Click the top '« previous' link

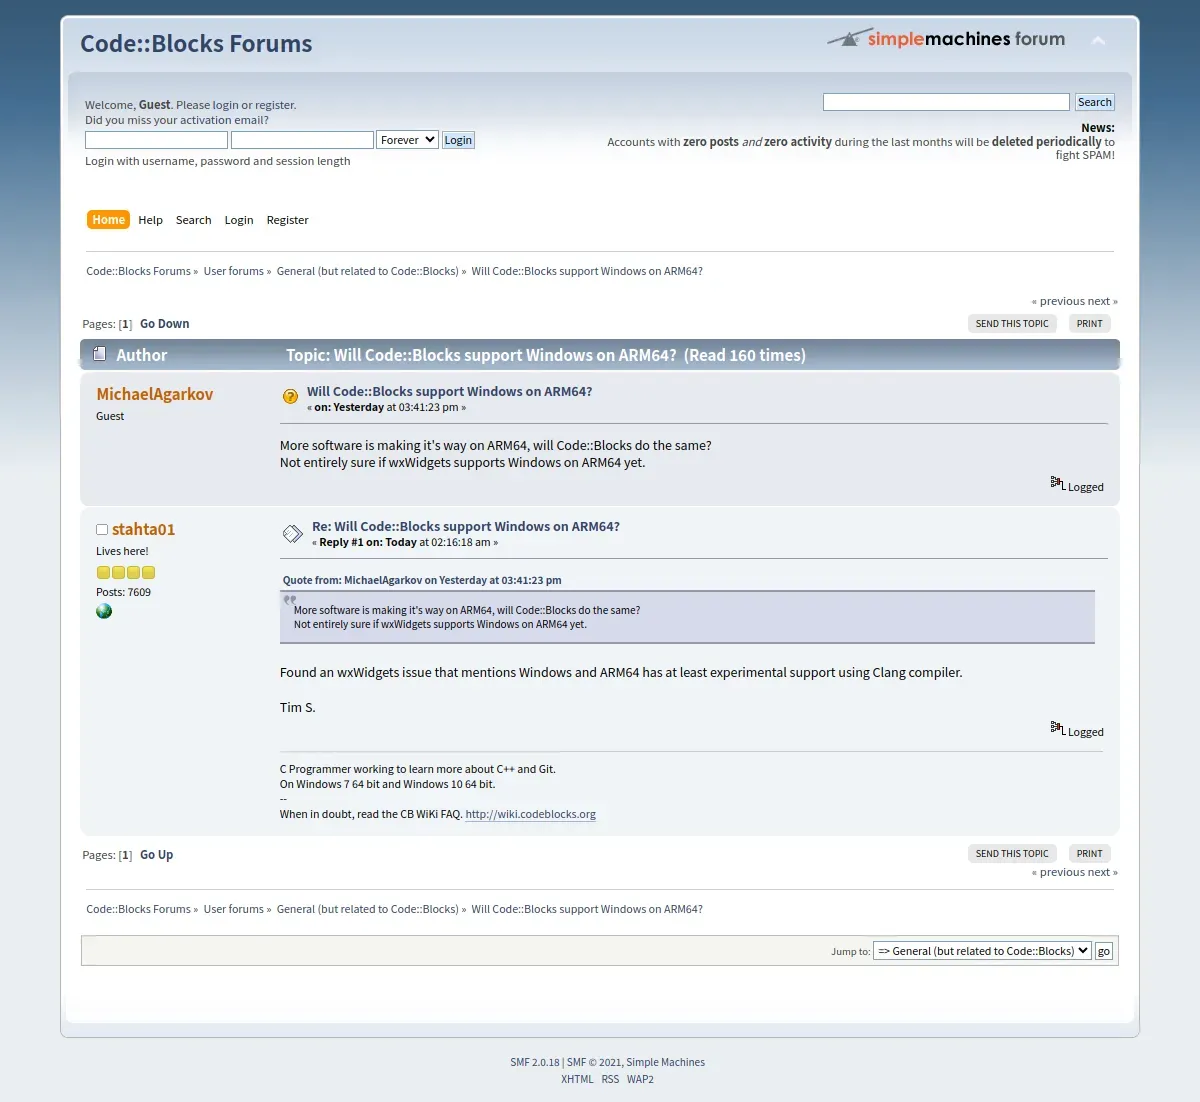click(x=1058, y=301)
